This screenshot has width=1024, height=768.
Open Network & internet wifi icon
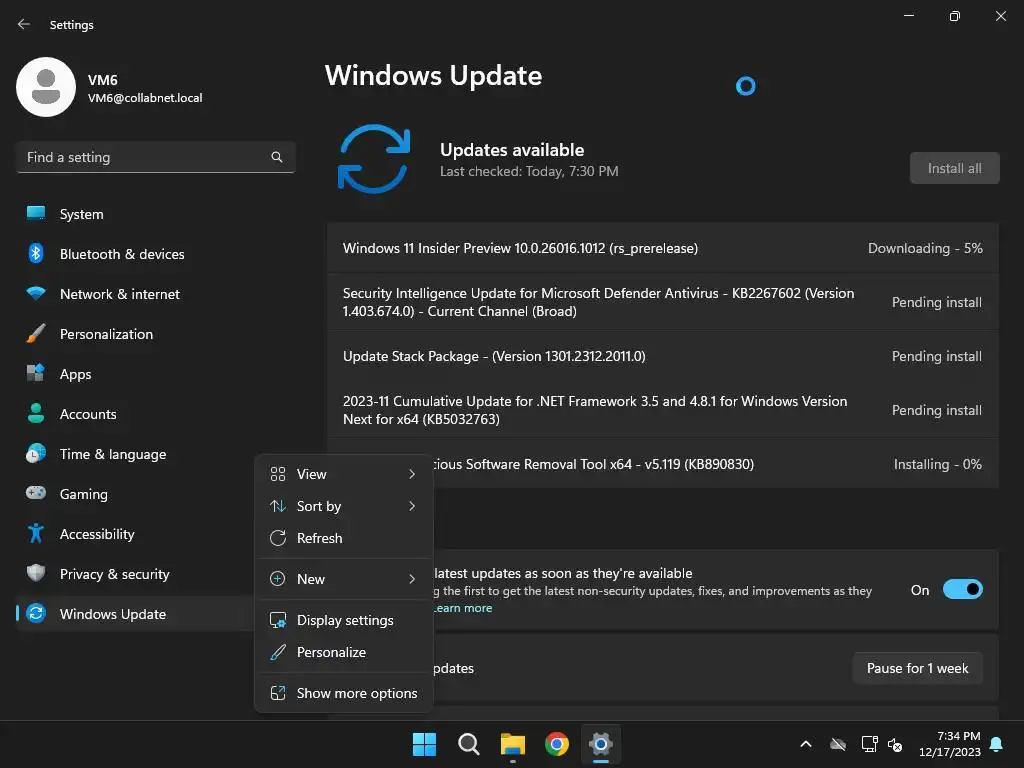pos(36,293)
